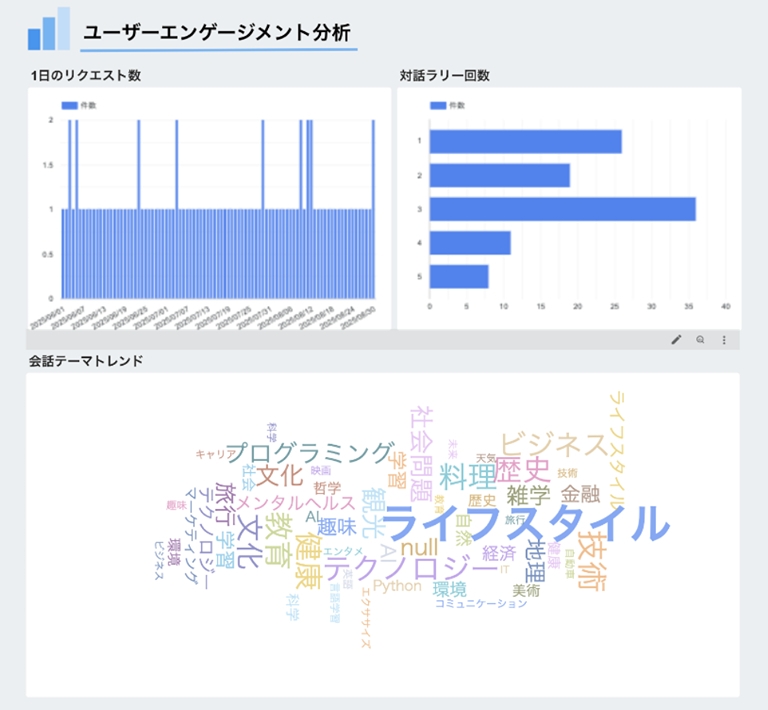
Task: Click 2025/08/30 date label on x-axis
Action: pos(359,318)
